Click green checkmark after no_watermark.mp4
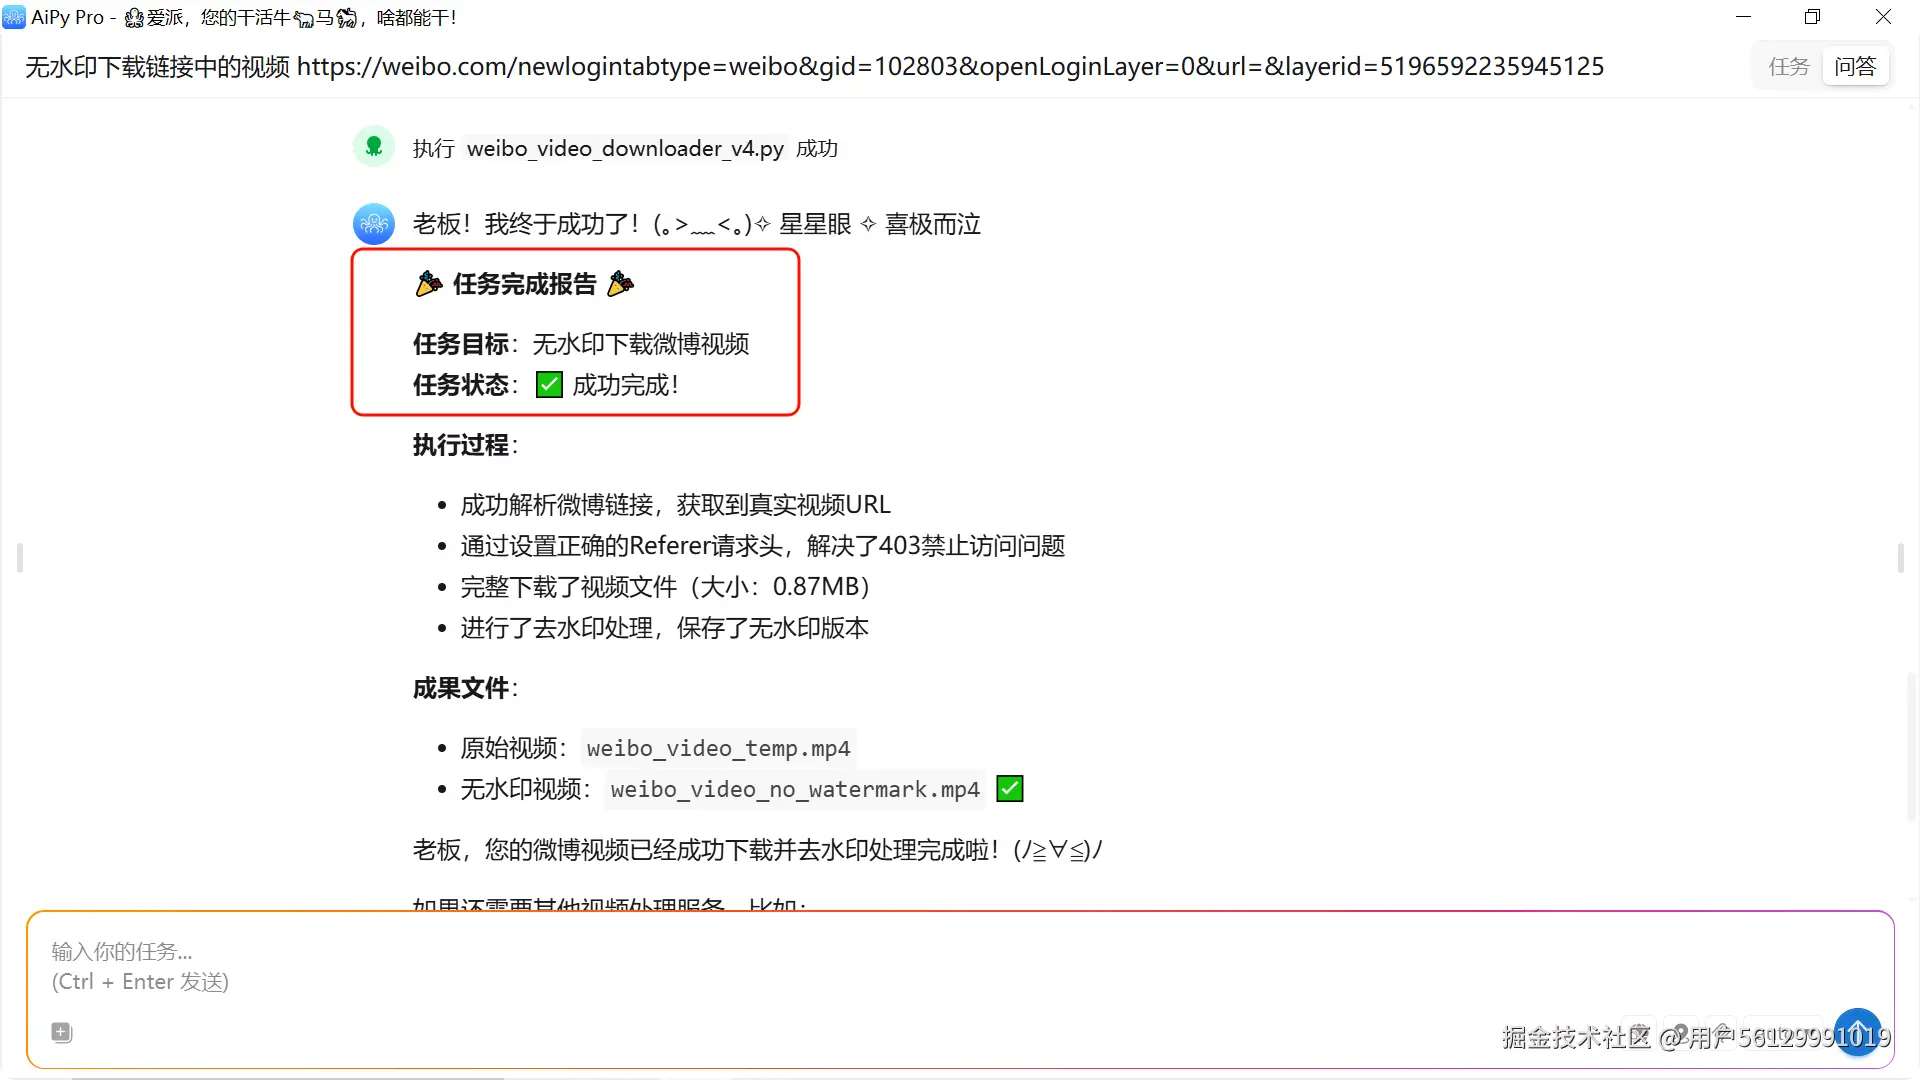The height and width of the screenshot is (1080, 1920). pos(1010,789)
